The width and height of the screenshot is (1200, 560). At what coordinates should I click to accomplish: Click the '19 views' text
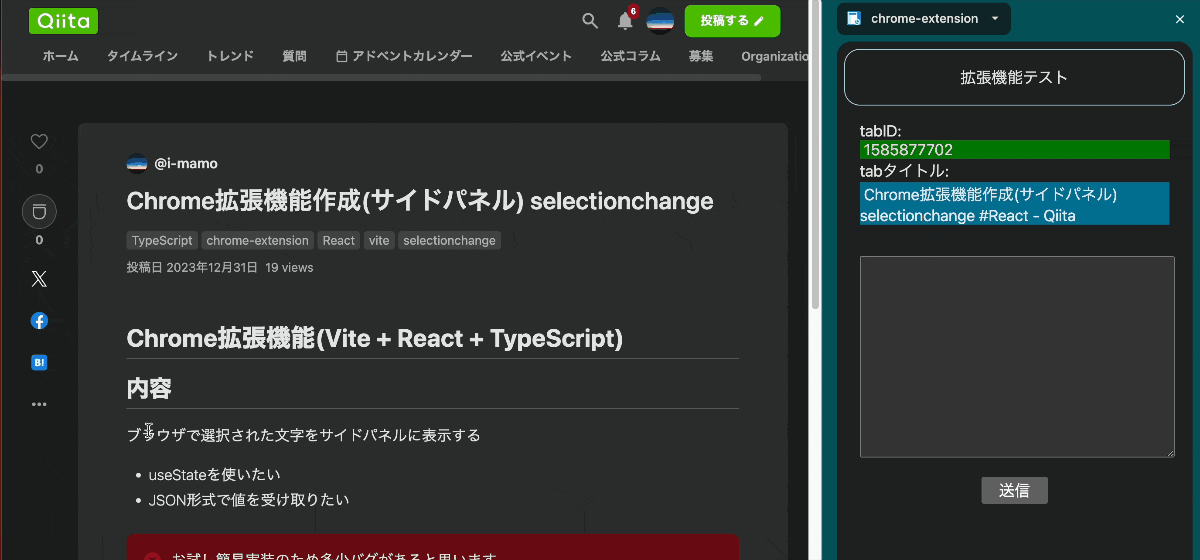(289, 268)
